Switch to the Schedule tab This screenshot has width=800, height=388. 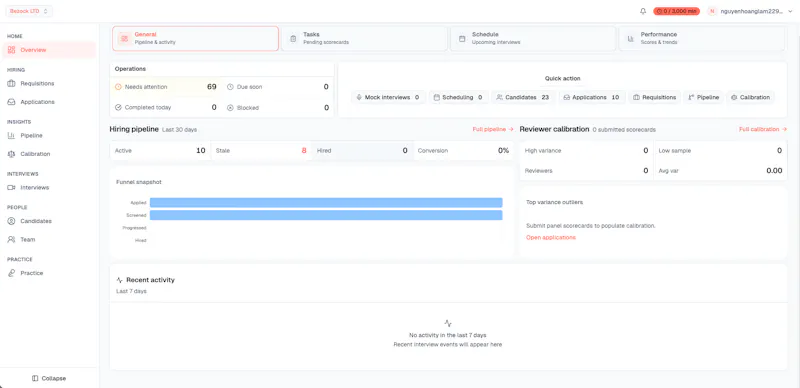coord(533,38)
